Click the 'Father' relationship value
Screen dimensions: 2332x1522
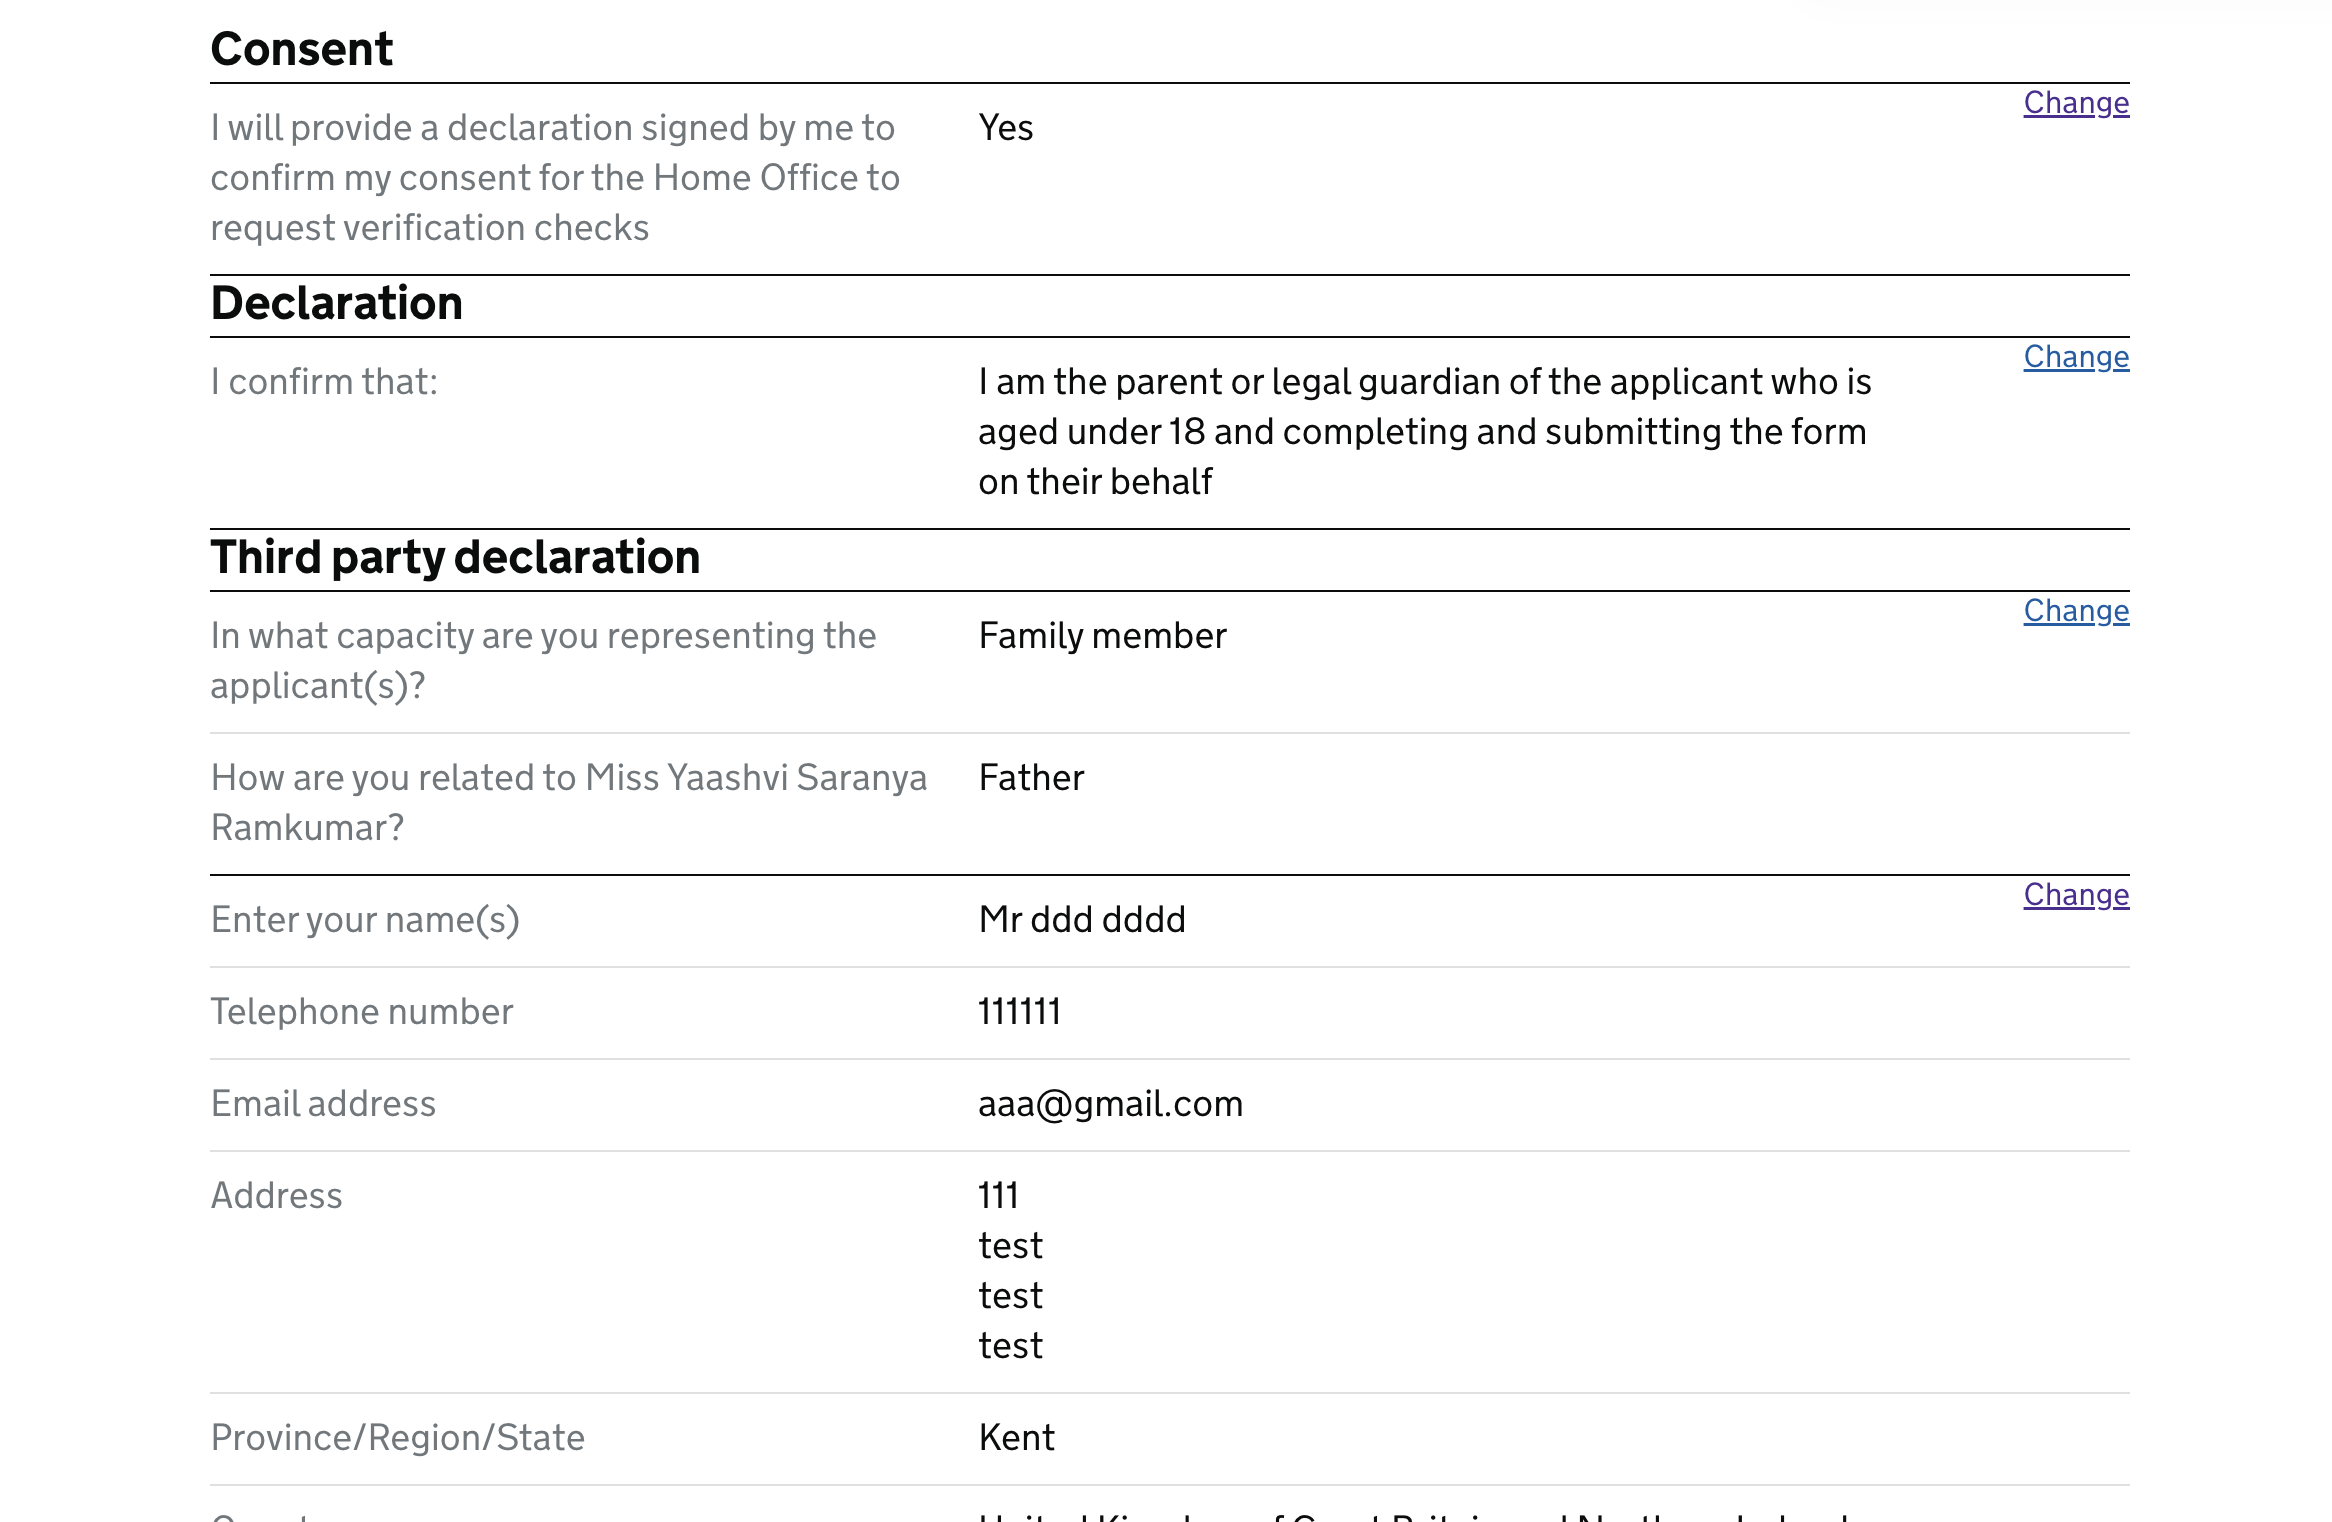click(x=1031, y=778)
